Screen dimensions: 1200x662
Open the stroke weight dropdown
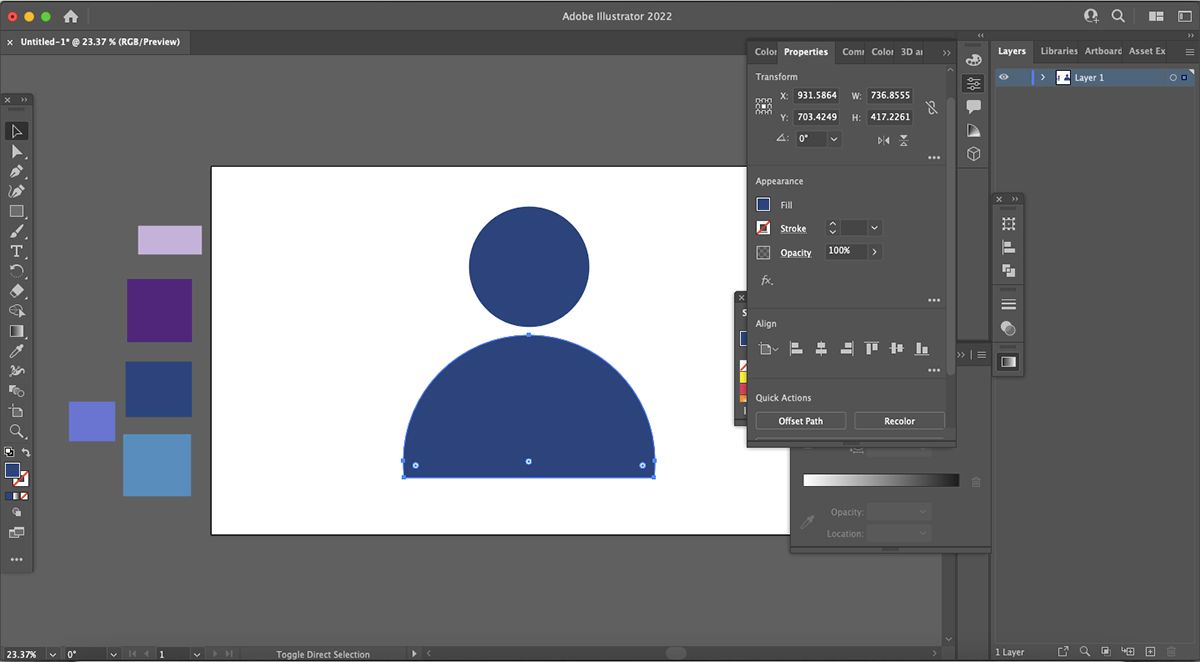875,228
